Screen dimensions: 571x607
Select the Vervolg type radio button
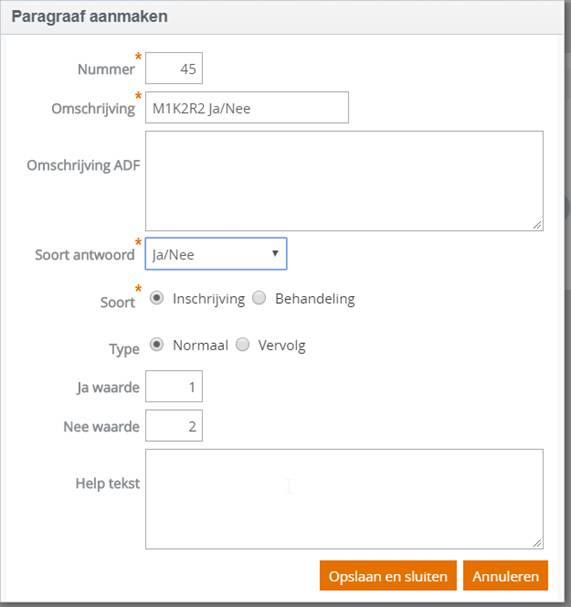[x=243, y=345]
